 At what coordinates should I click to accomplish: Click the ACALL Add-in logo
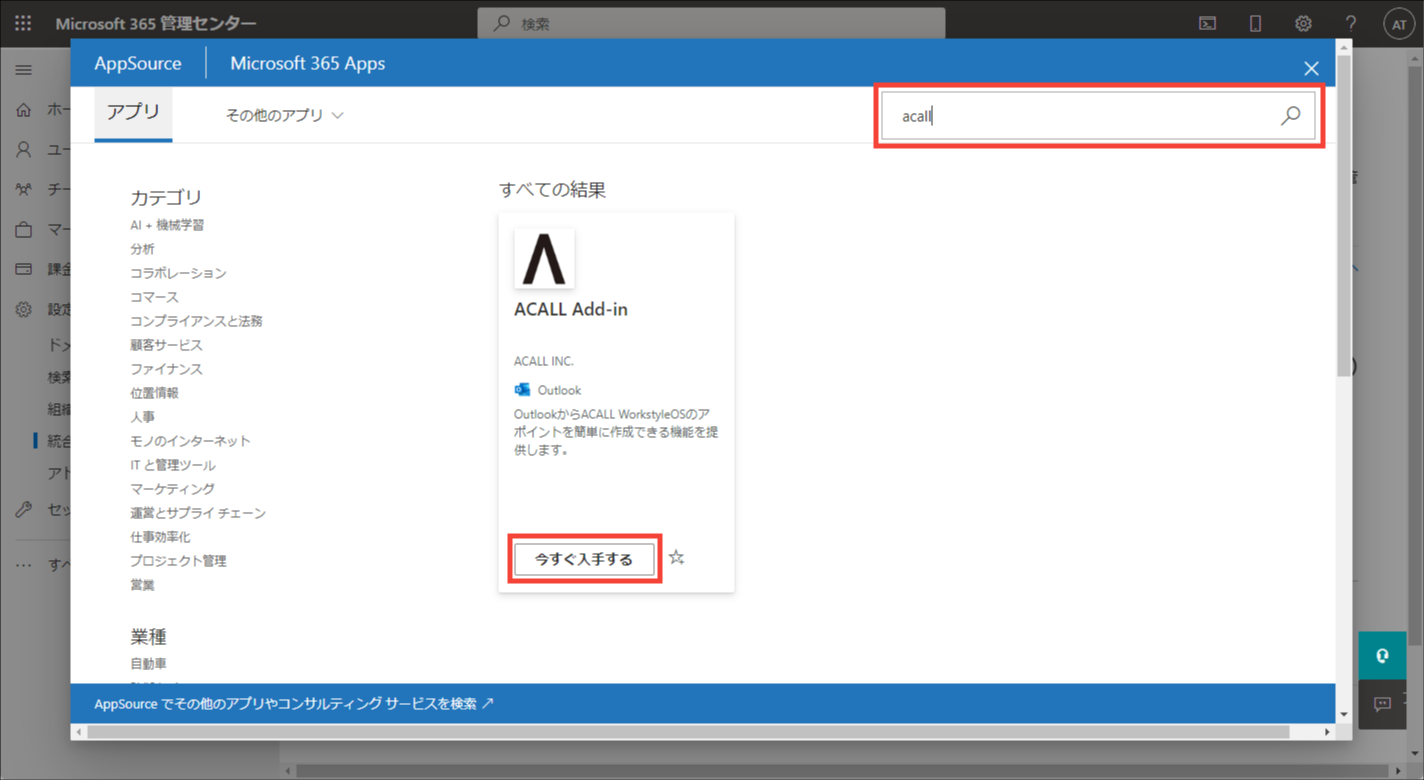[x=545, y=258]
